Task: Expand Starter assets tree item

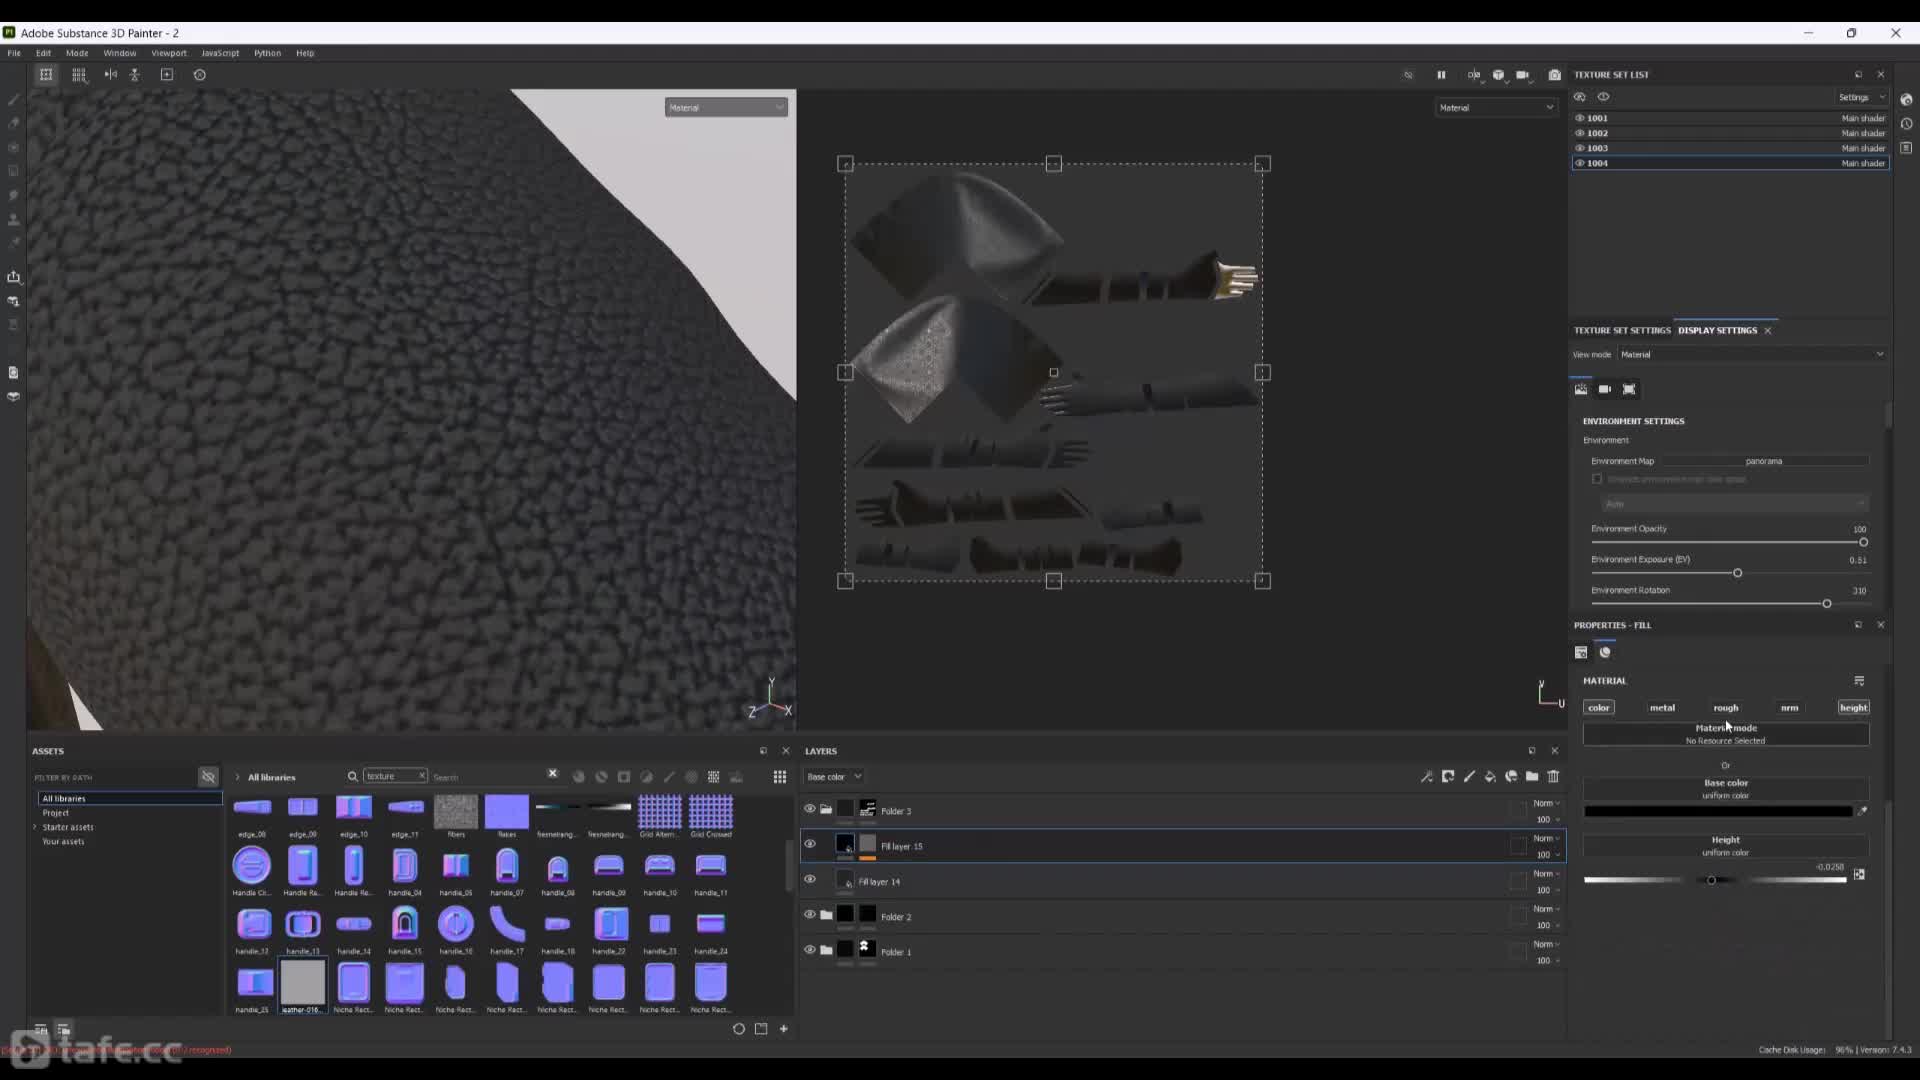Action: click(35, 827)
